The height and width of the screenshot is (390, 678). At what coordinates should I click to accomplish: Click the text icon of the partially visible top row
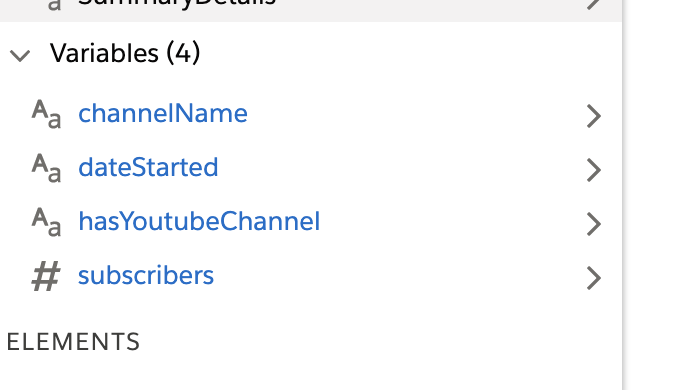[x=54, y=4]
